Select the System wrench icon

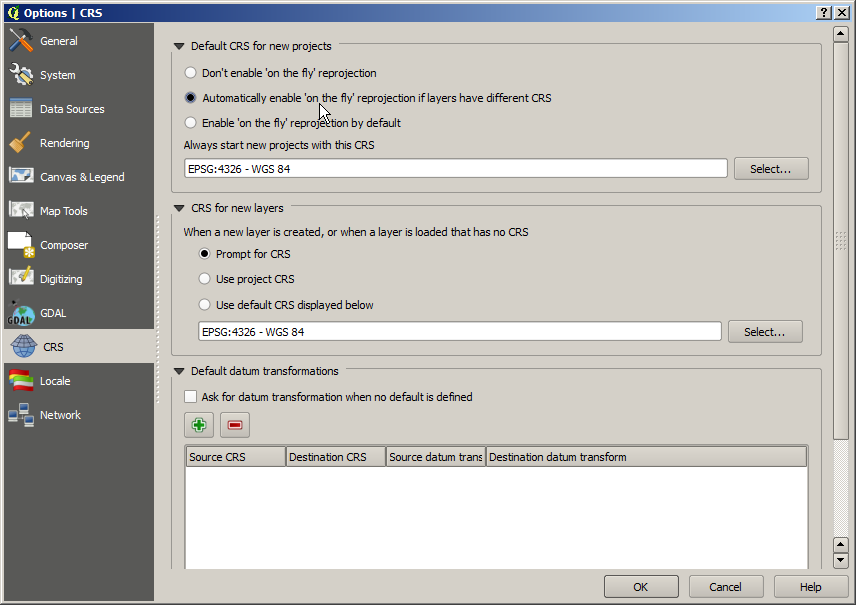22,74
